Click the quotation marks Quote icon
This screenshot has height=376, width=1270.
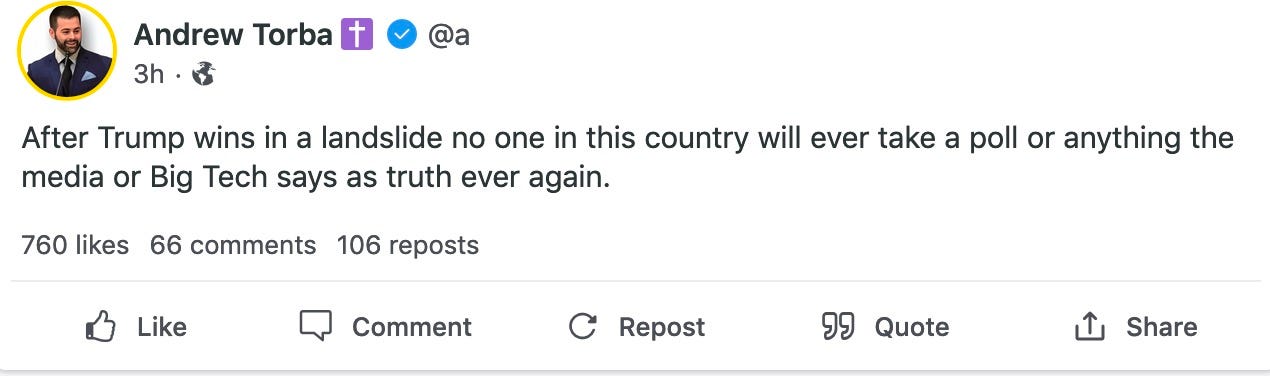point(838,326)
